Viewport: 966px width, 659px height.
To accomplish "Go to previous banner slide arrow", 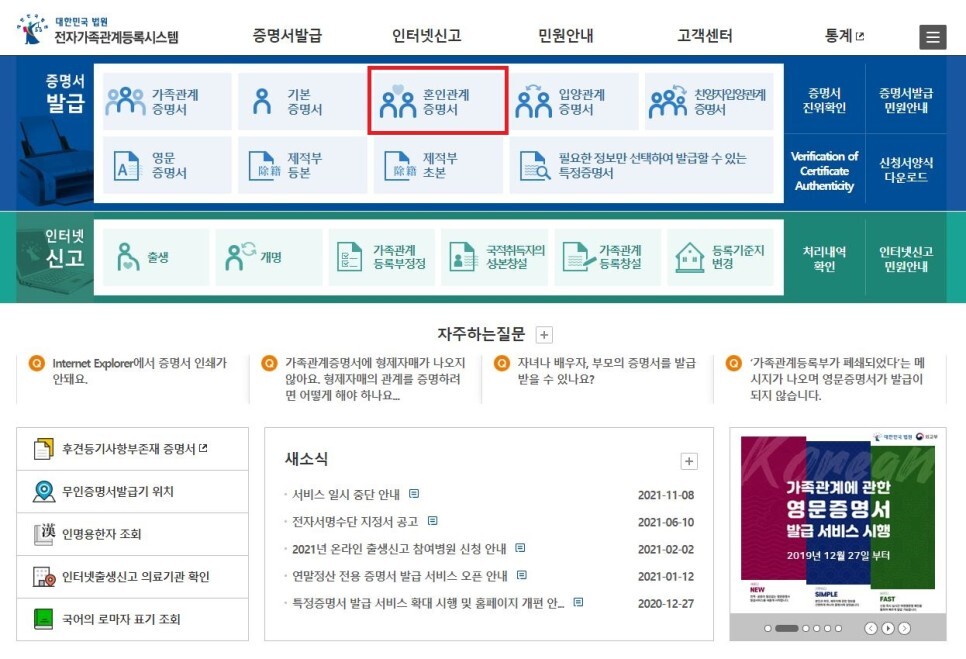I will pyautogui.click(x=871, y=628).
